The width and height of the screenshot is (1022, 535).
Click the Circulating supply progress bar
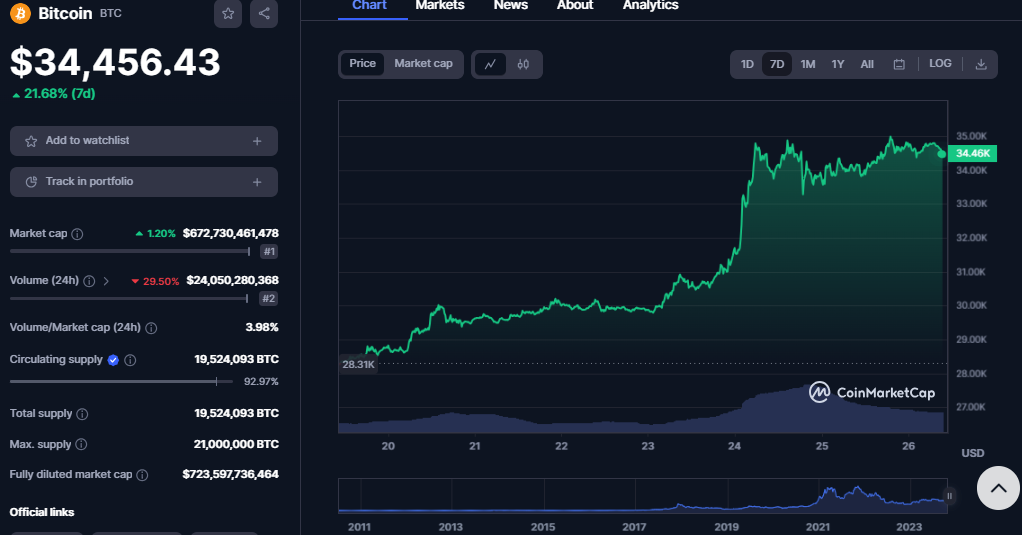[x=121, y=382]
